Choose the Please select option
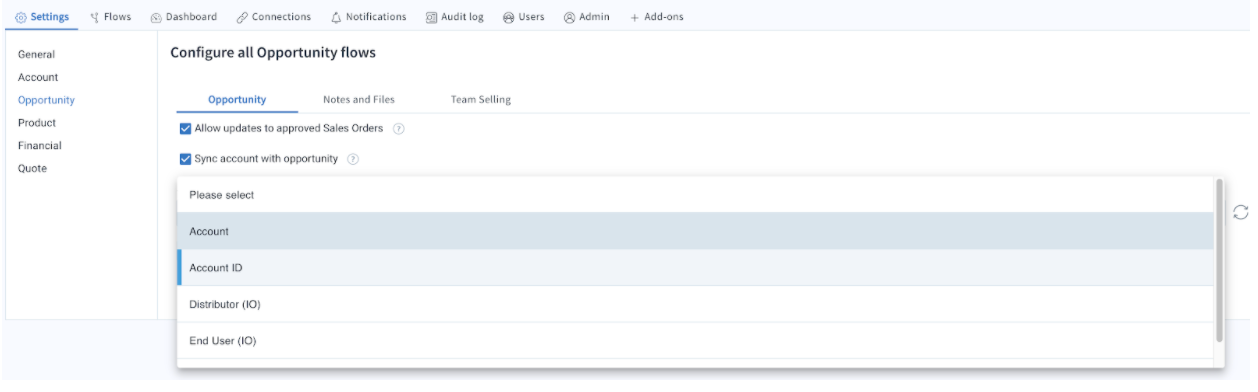The height and width of the screenshot is (392, 1258). [695, 195]
